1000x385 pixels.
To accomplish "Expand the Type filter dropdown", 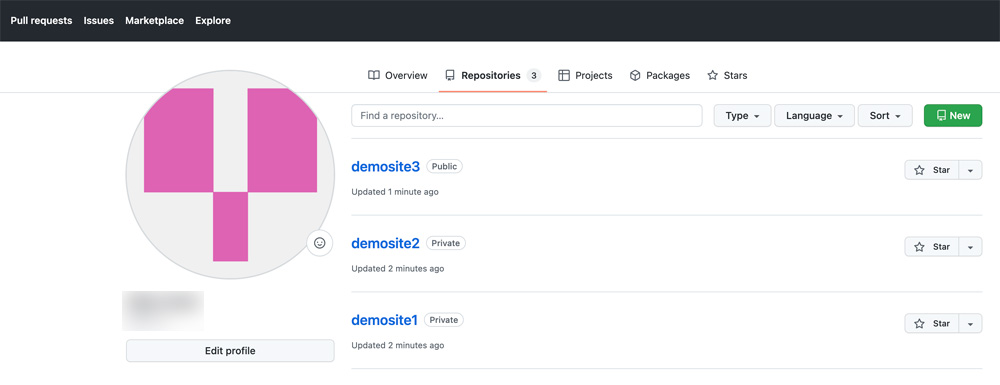I will point(742,116).
